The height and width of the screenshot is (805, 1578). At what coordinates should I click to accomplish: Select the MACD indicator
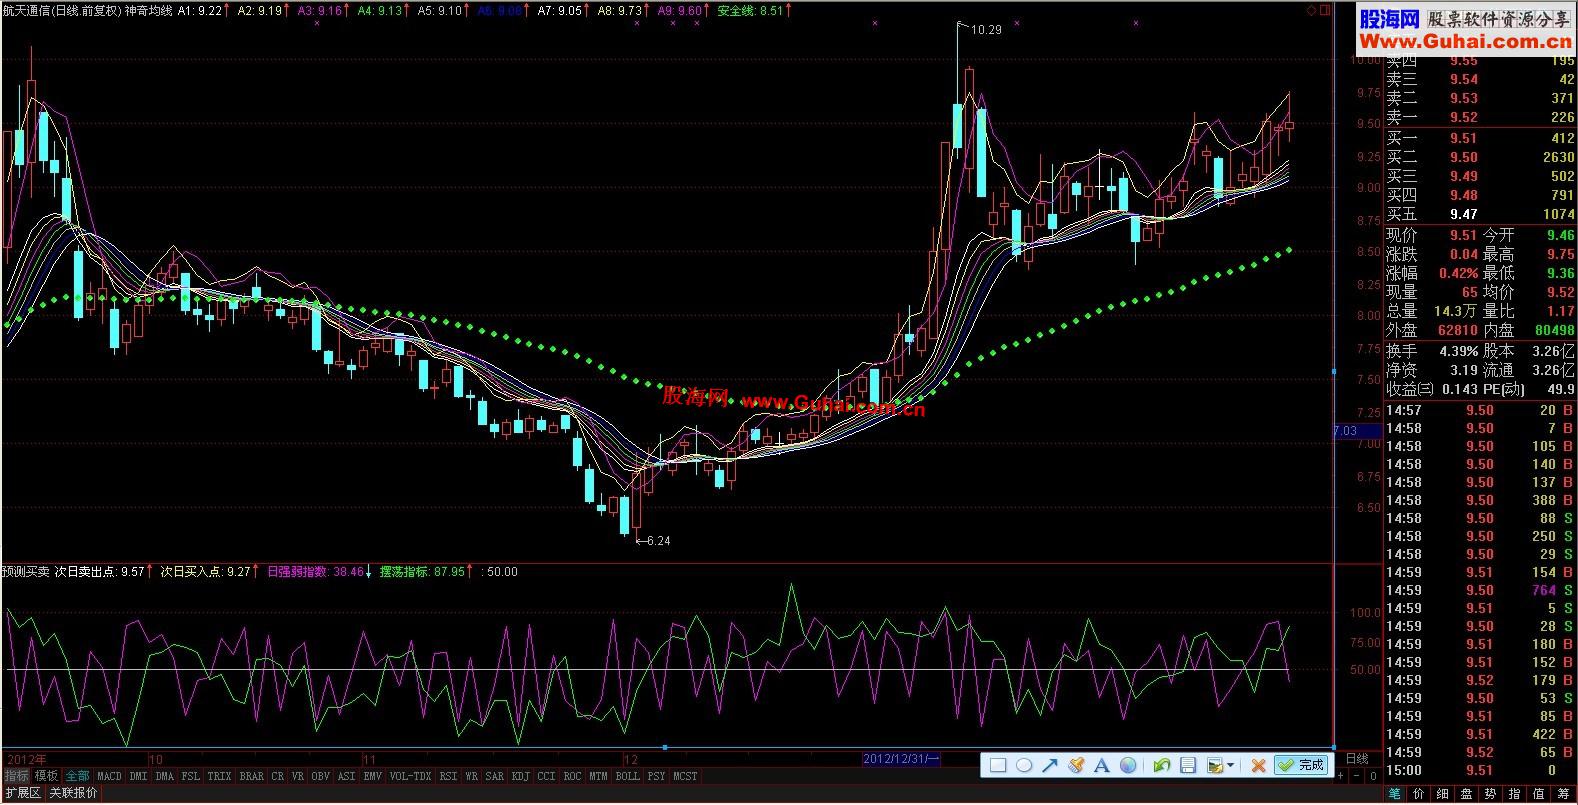pyautogui.click(x=109, y=776)
